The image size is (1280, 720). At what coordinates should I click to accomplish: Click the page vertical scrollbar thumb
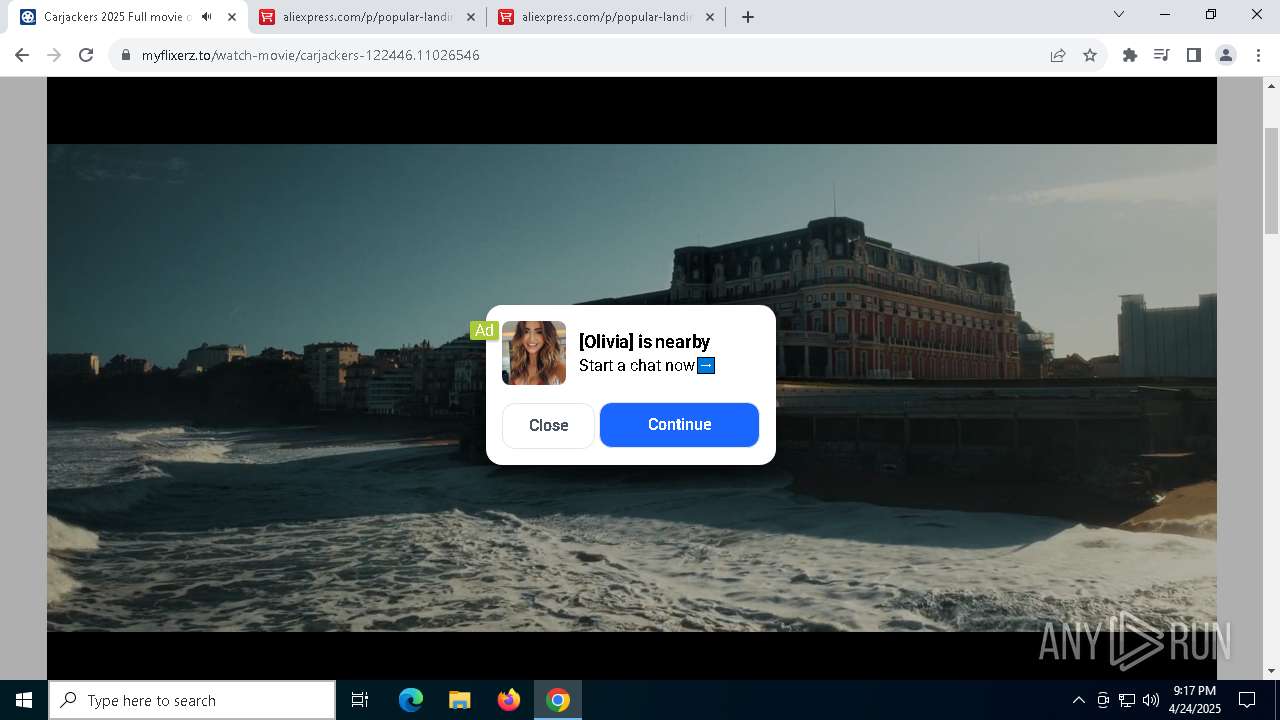point(1271,180)
